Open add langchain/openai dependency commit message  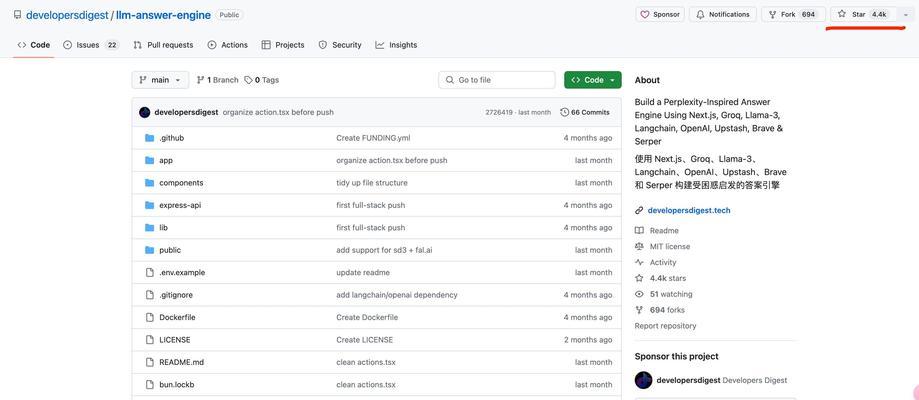[x=397, y=295]
